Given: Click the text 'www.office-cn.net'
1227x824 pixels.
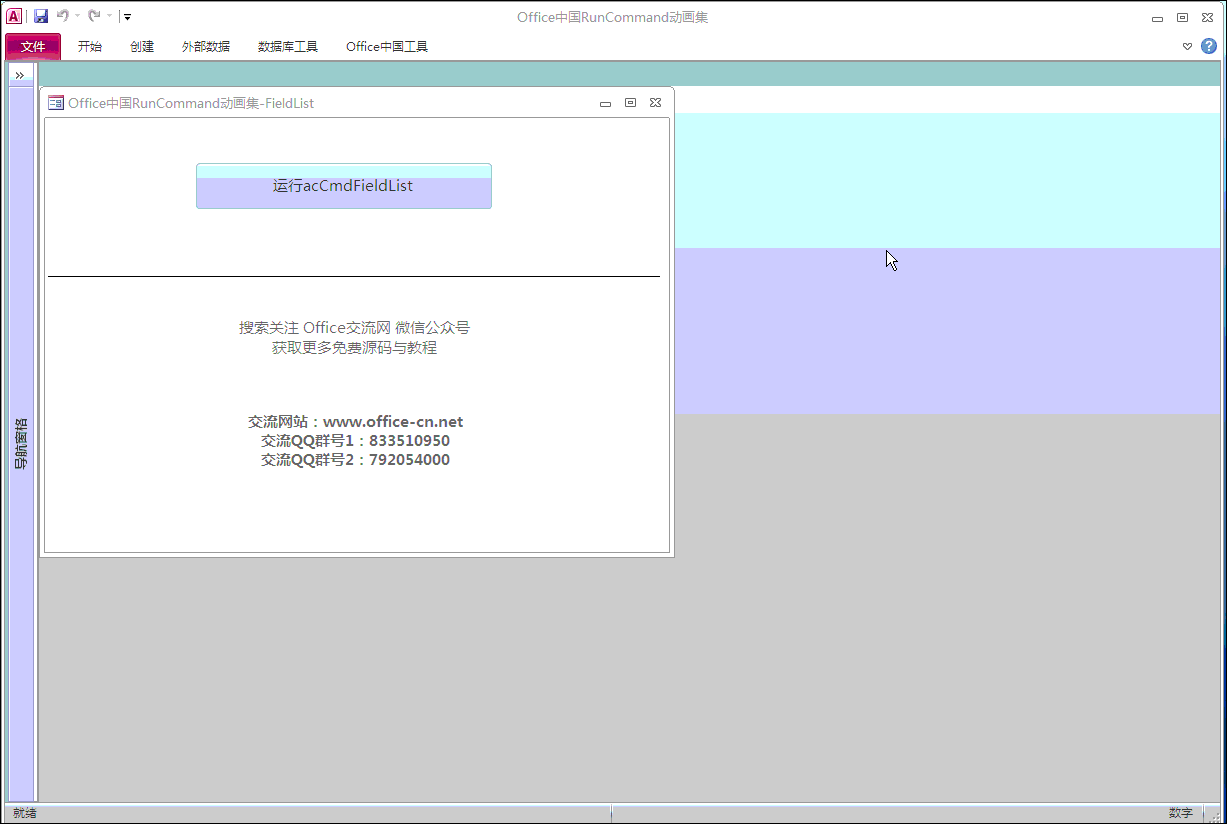Looking at the screenshot, I should (x=393, y=422).
